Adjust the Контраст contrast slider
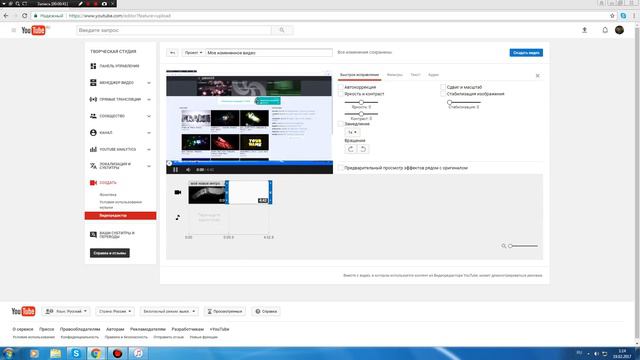Image resolution: width=640 pixels, height=360 pixels. 361,114
